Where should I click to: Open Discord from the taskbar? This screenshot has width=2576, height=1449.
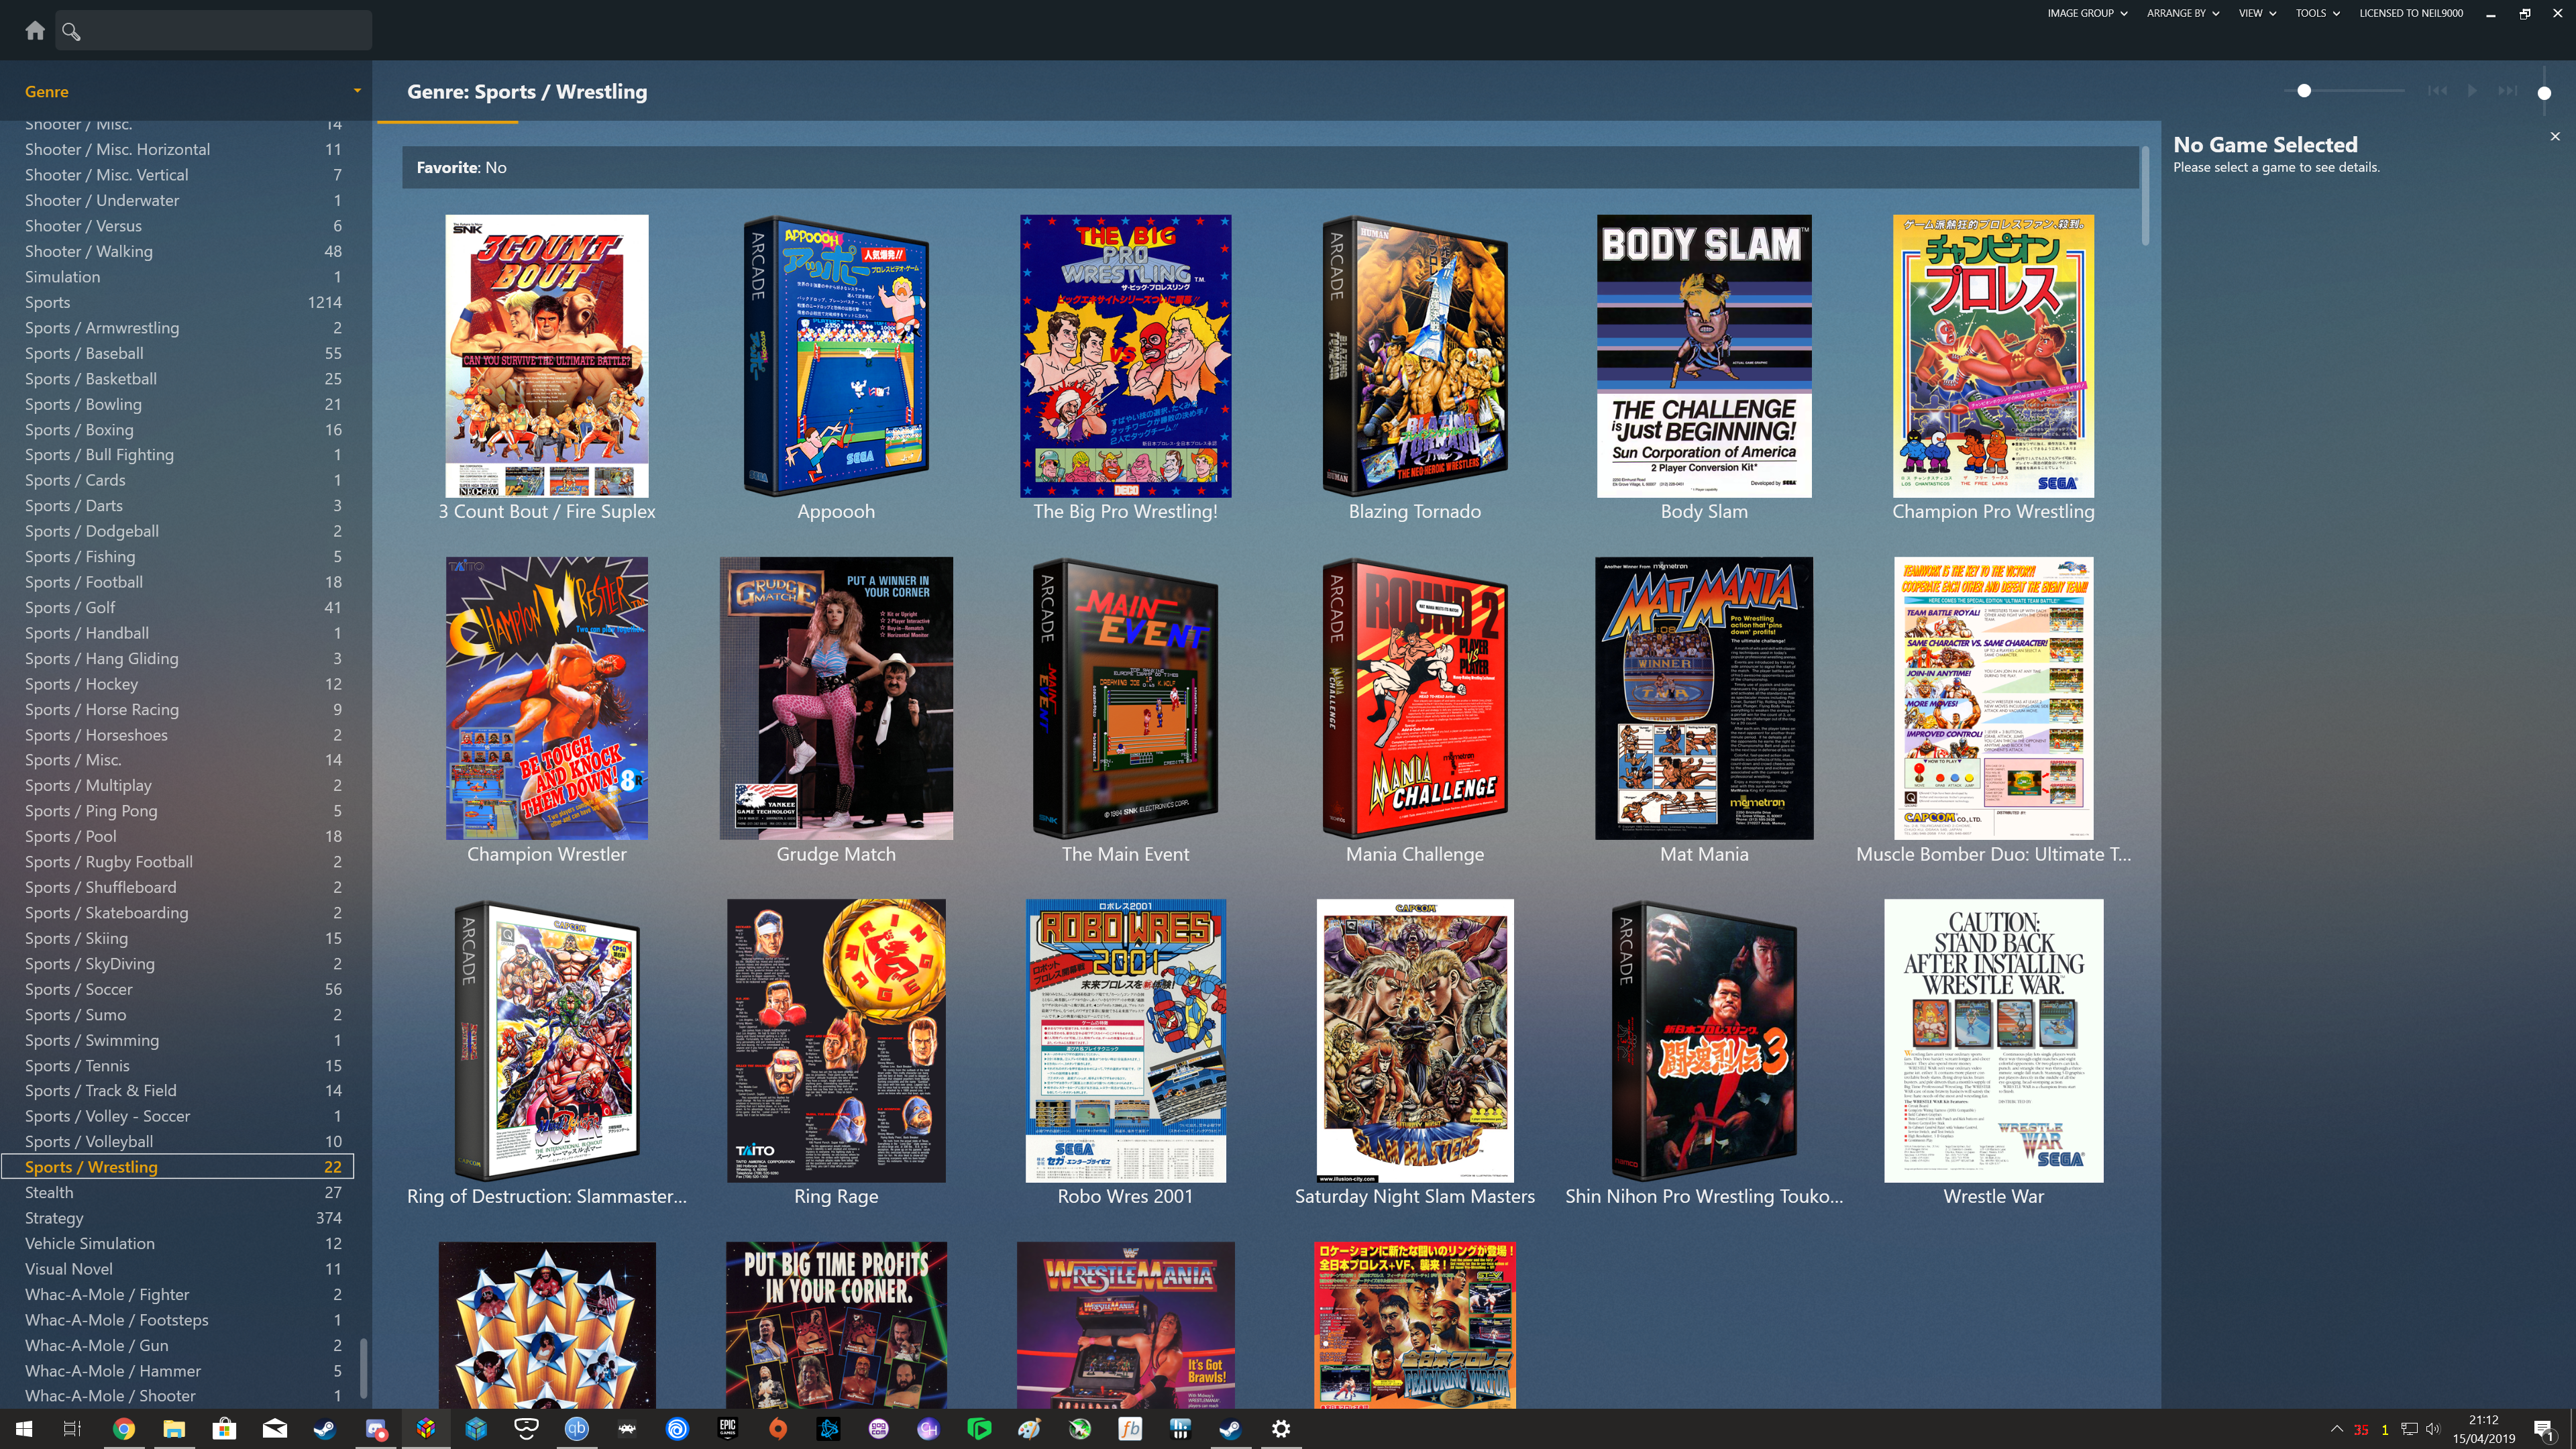pyautogui.click(x=375, y=1429)
